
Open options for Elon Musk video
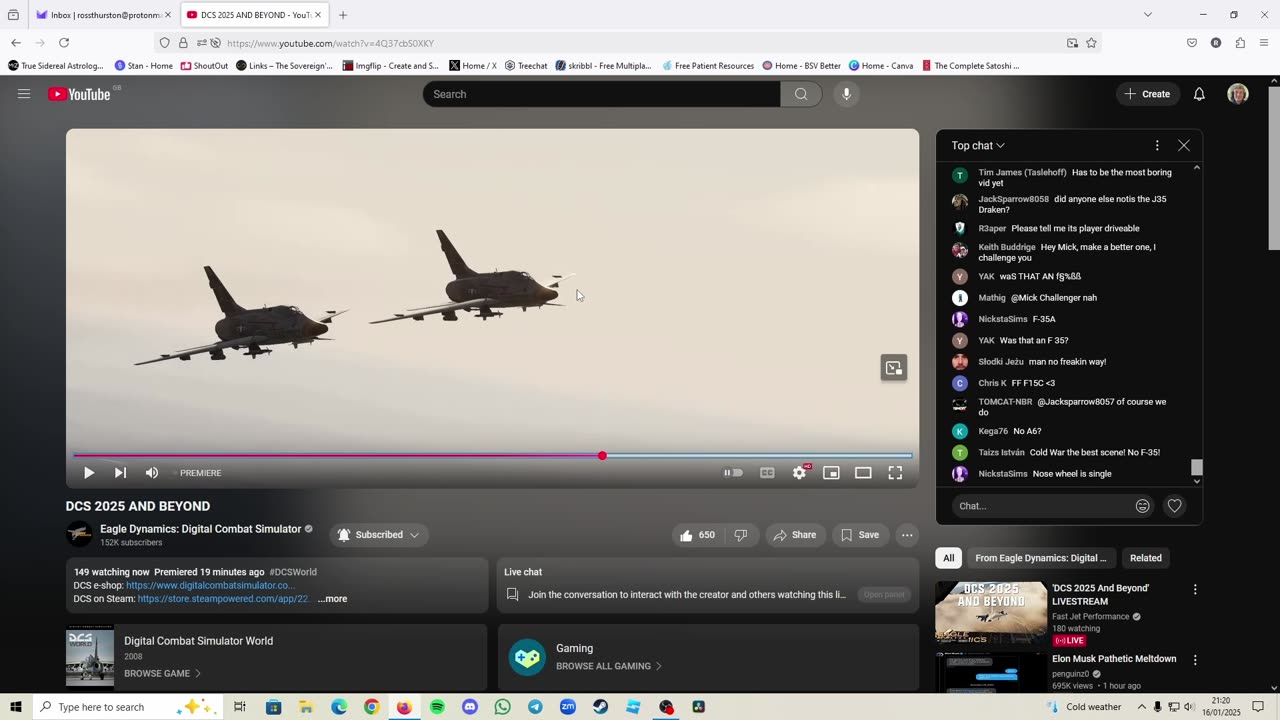(1195, 660)
